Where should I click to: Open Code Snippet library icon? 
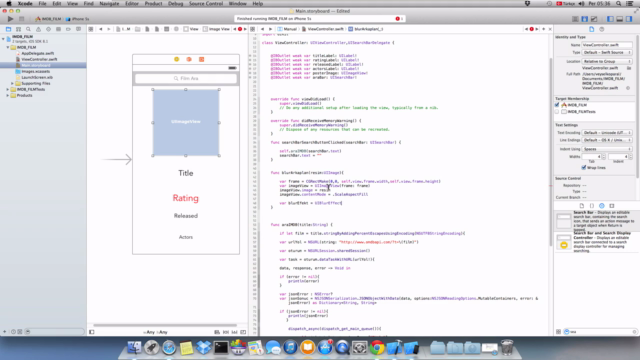(x=592, y=206)
